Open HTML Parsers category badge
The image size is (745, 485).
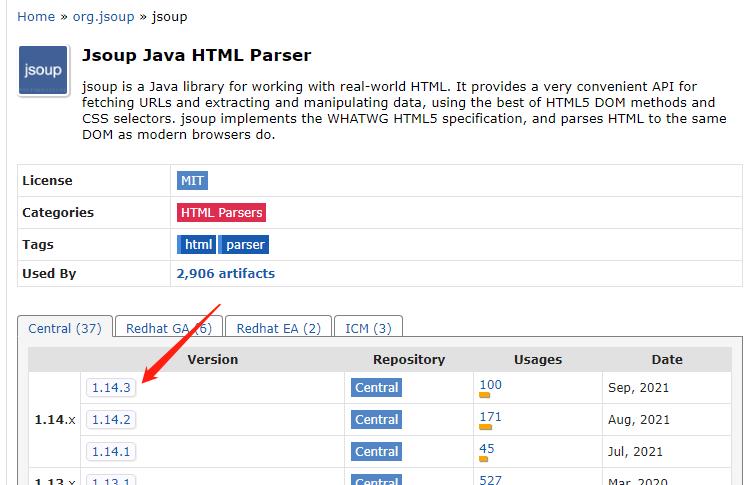221,212
